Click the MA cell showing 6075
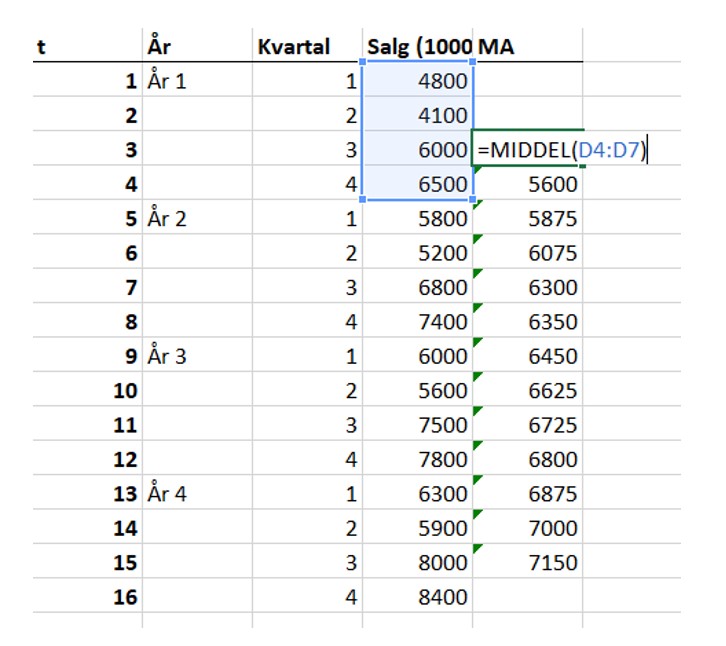 click(x=527, y=253)
